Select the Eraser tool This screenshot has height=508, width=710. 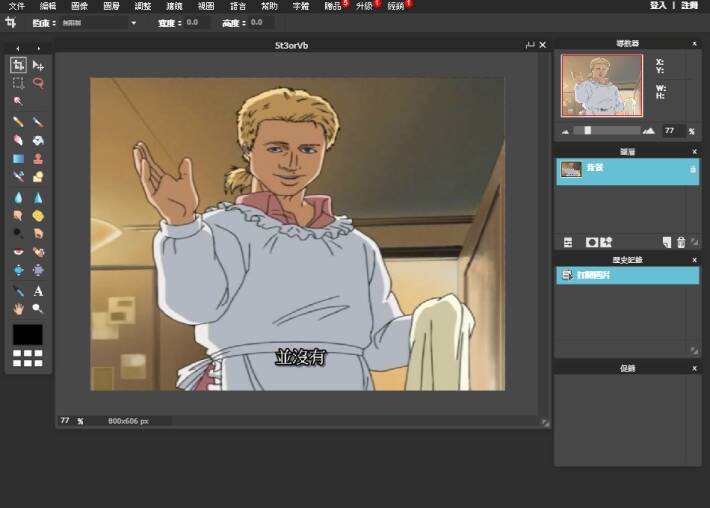(x=18, y=140)
